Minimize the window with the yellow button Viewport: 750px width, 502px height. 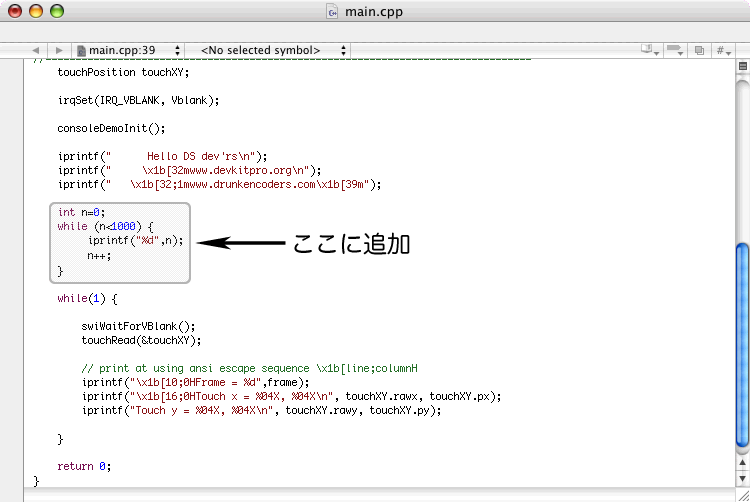click(36, 11)
